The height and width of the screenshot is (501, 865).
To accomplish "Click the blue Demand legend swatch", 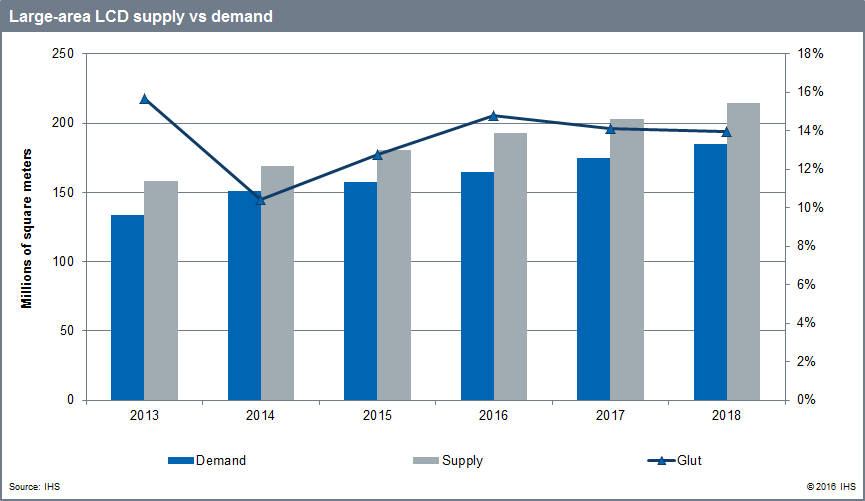I will click(180, 460).
